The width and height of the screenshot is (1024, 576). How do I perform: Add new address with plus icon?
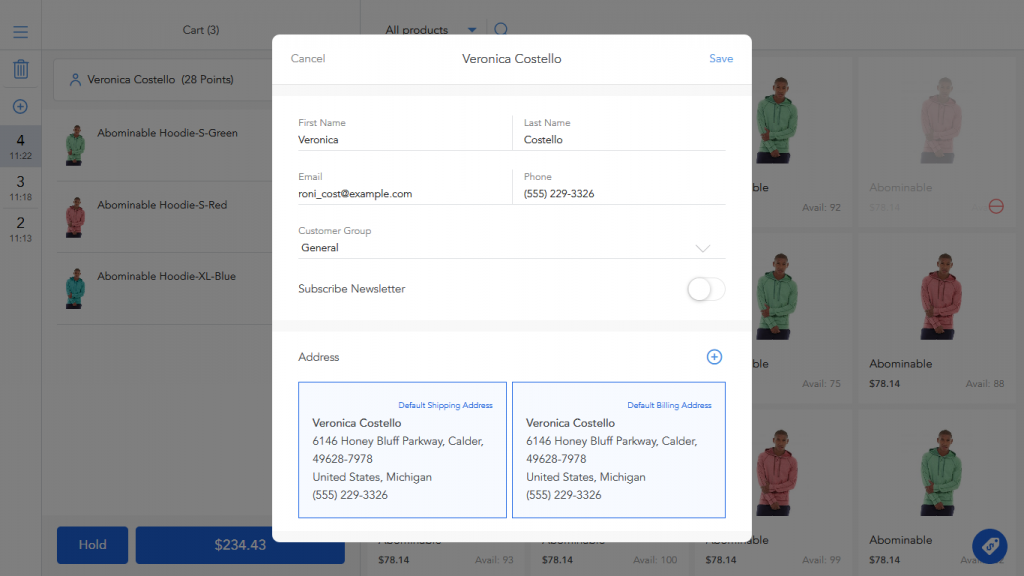pos(714,357)
